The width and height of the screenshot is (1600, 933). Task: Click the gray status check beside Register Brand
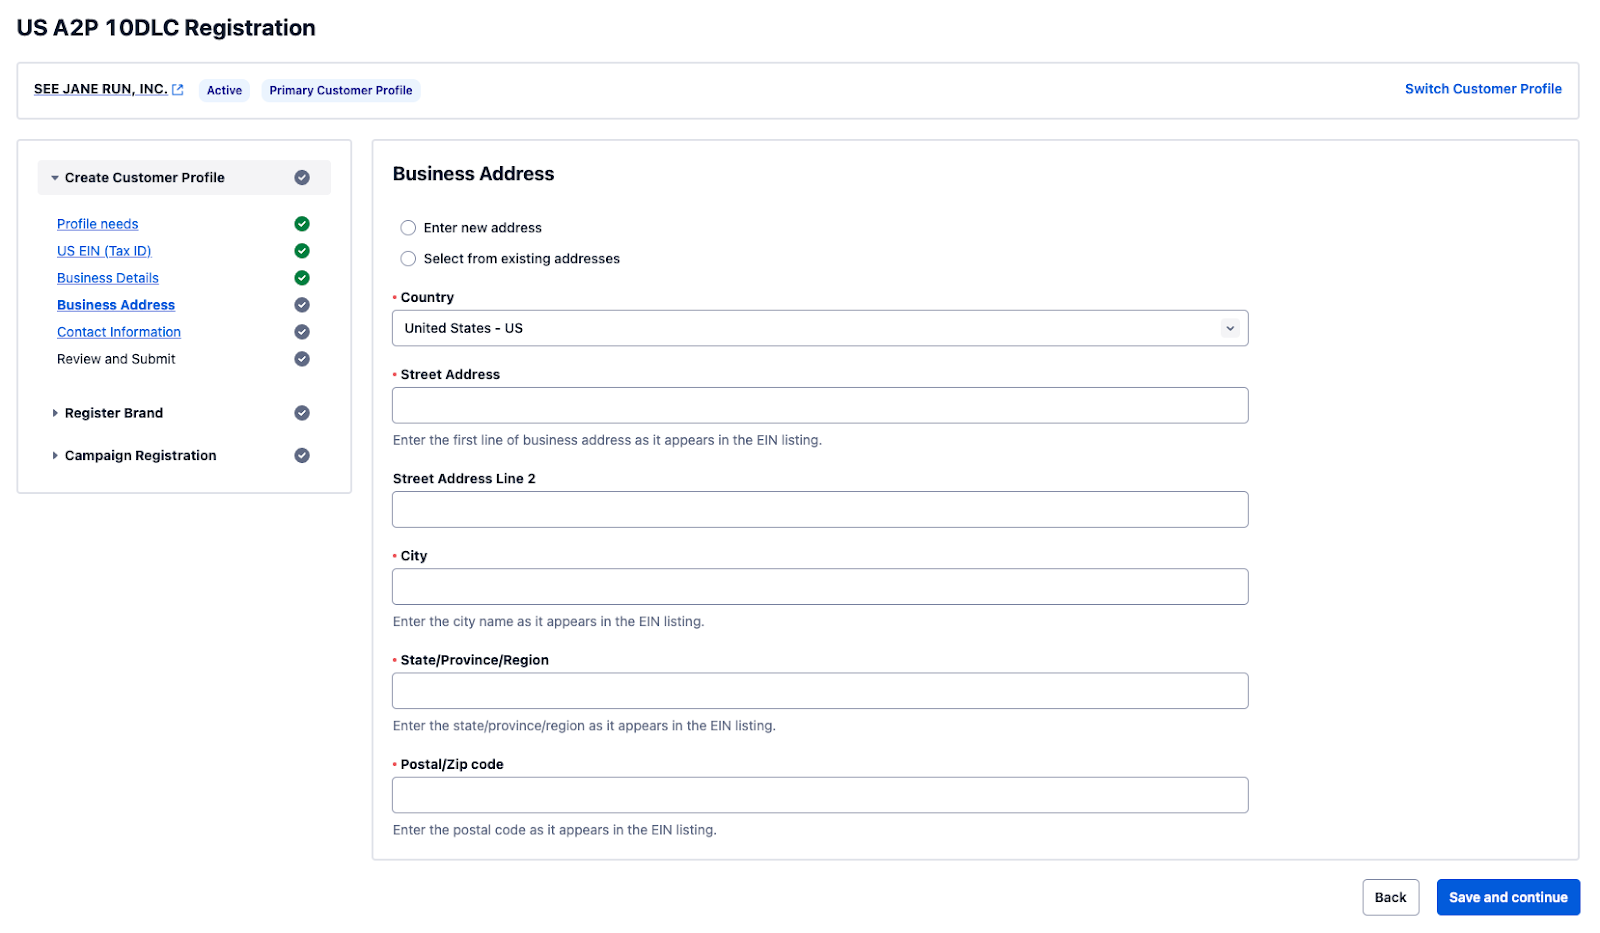(302, 413)
